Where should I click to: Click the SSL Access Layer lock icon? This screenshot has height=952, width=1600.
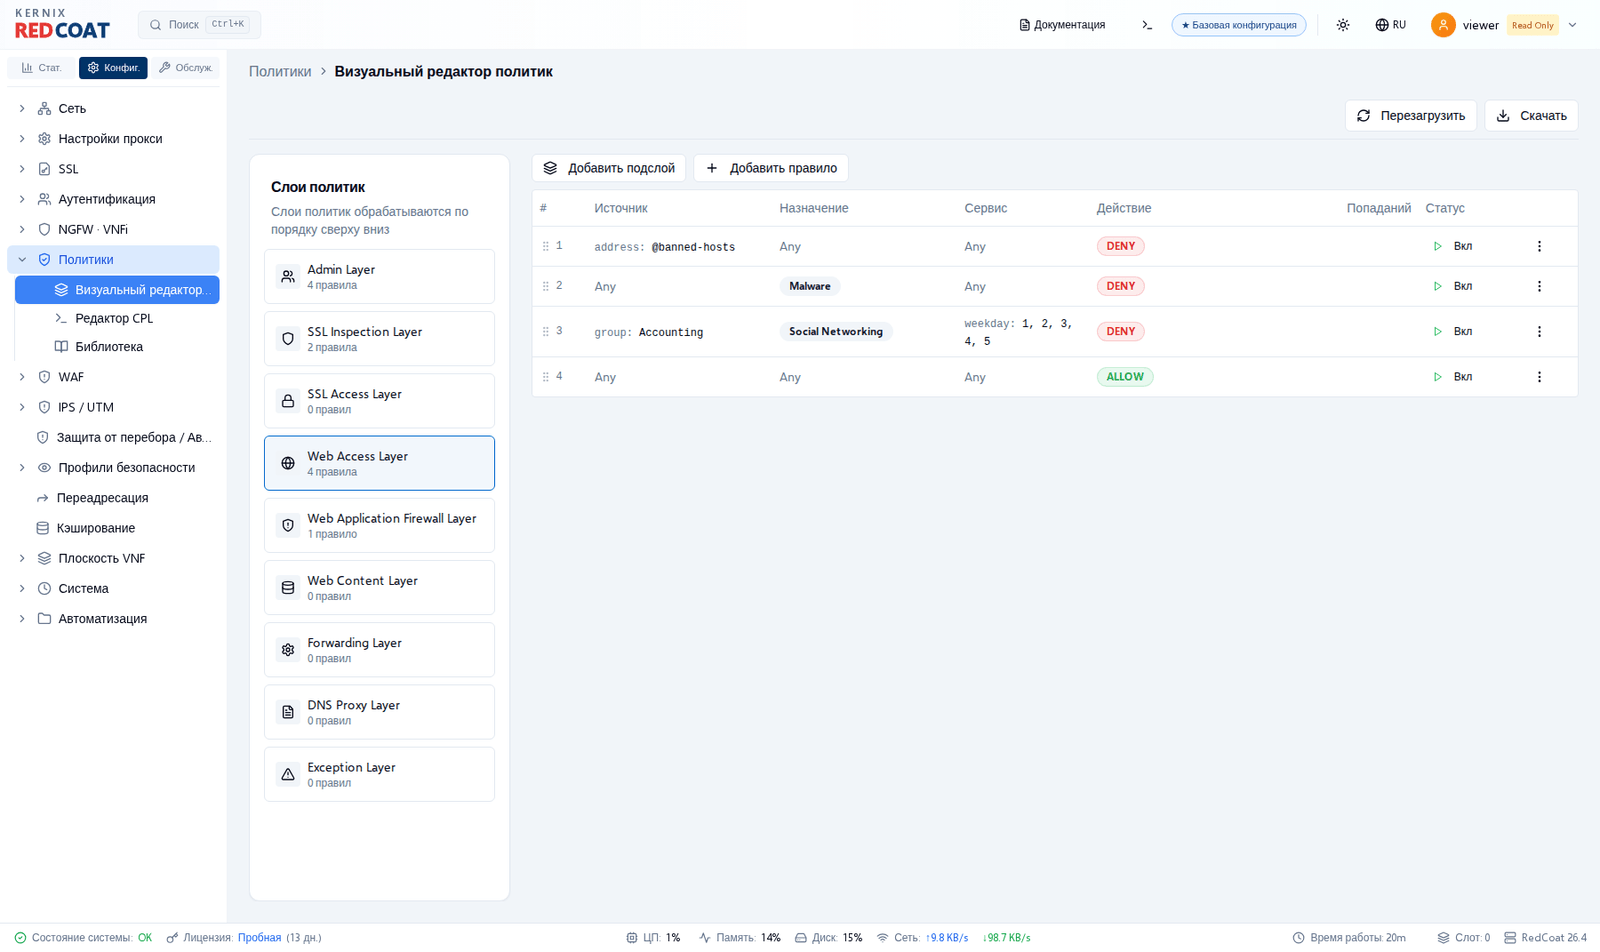tap(288, 401)
